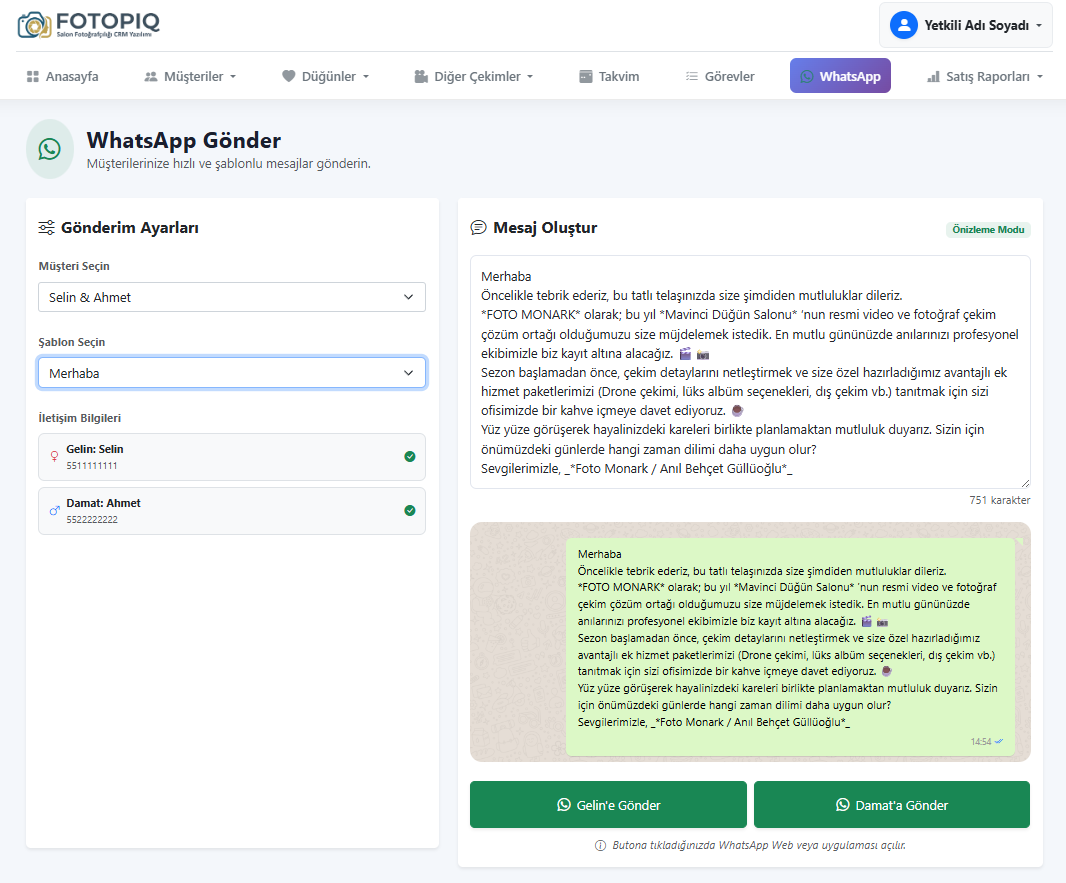The width and height of the screenshot is (1066, 883).
Task: Click the Önizleme Modu badge
Action: pyautogui.click(x=988, y=230)
